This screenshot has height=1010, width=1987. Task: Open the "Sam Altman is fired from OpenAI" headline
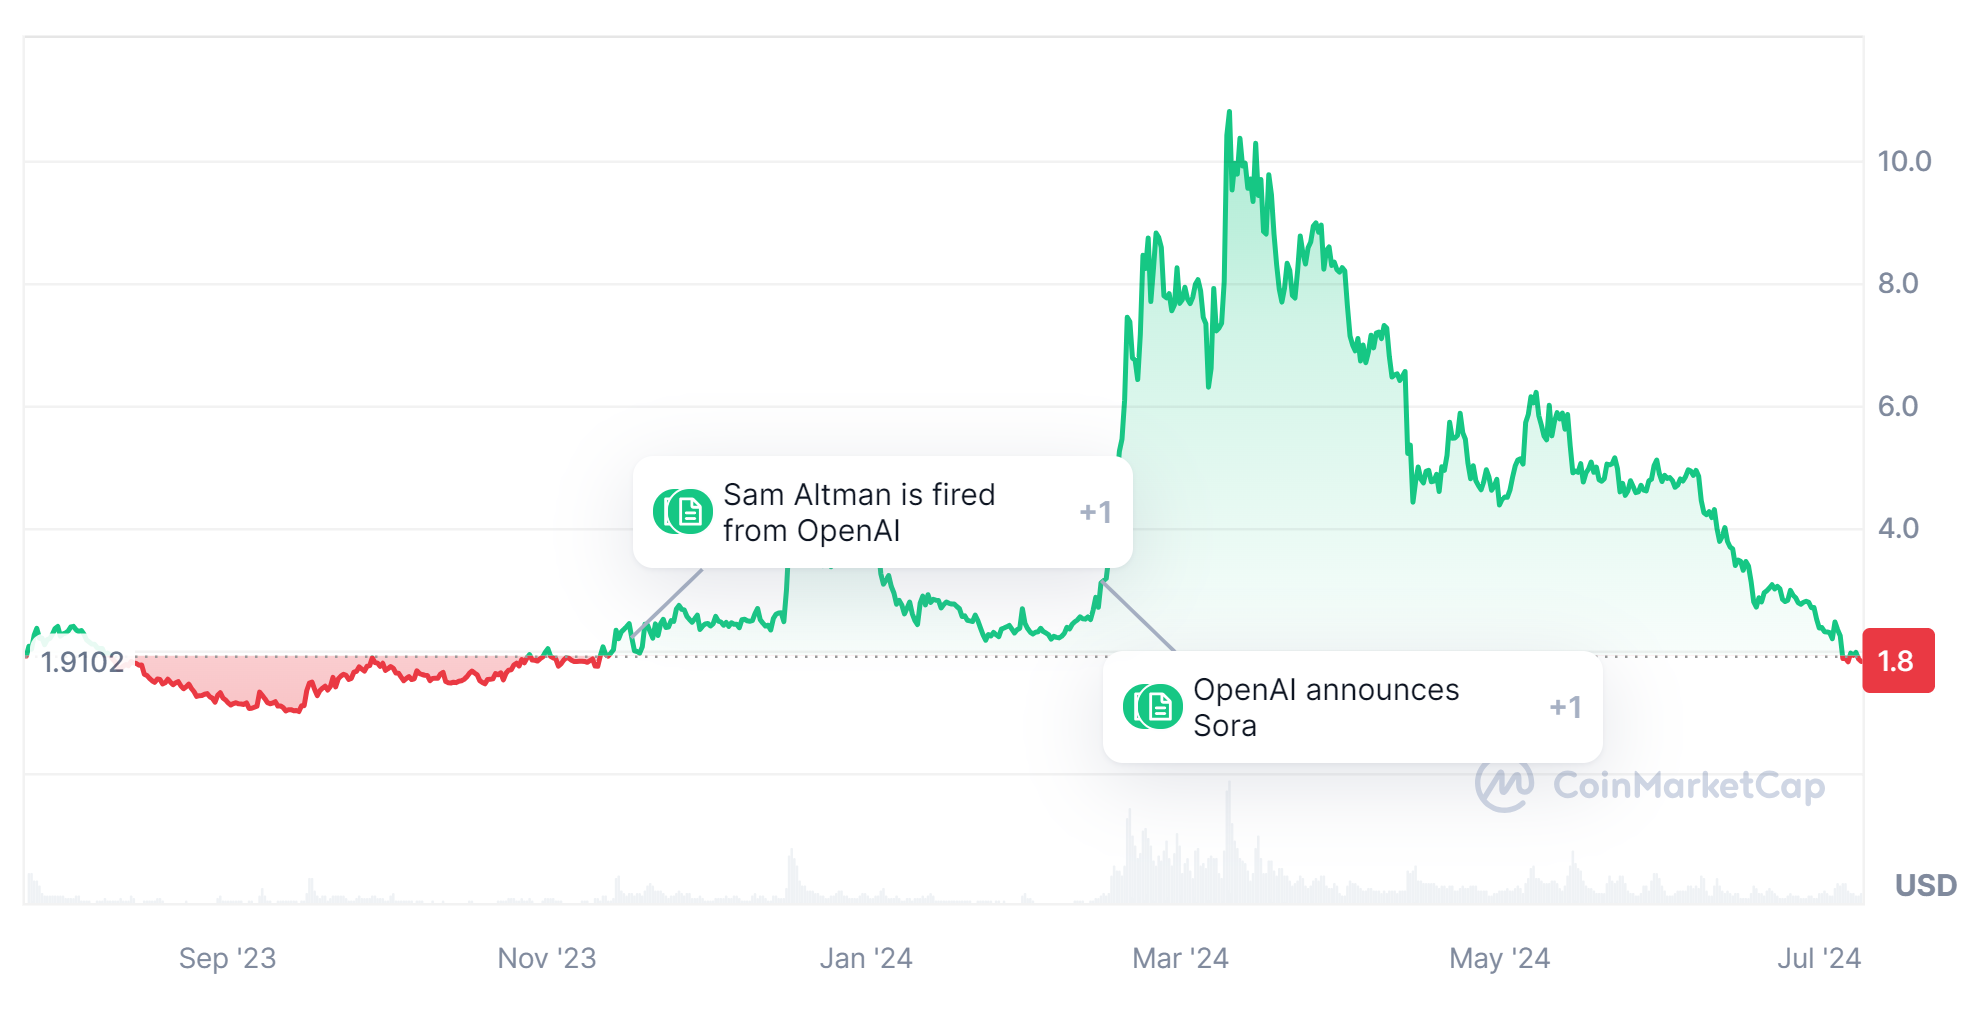click(x=858, y=512)
